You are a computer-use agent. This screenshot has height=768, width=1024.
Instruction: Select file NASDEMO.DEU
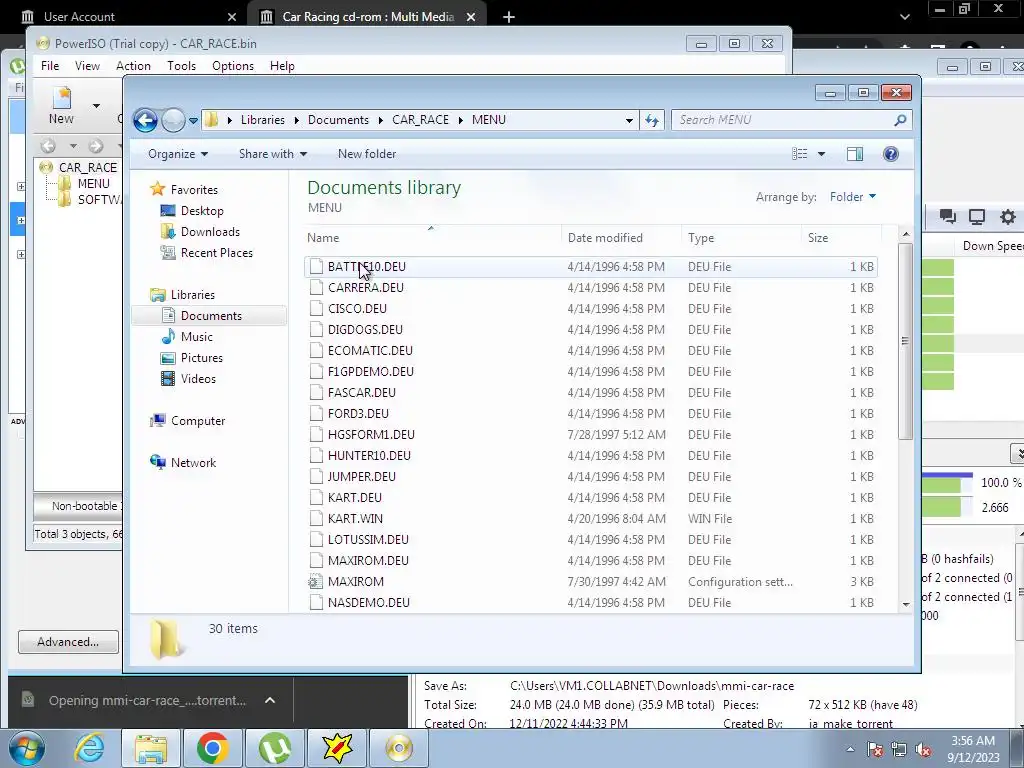click(590, 603)
